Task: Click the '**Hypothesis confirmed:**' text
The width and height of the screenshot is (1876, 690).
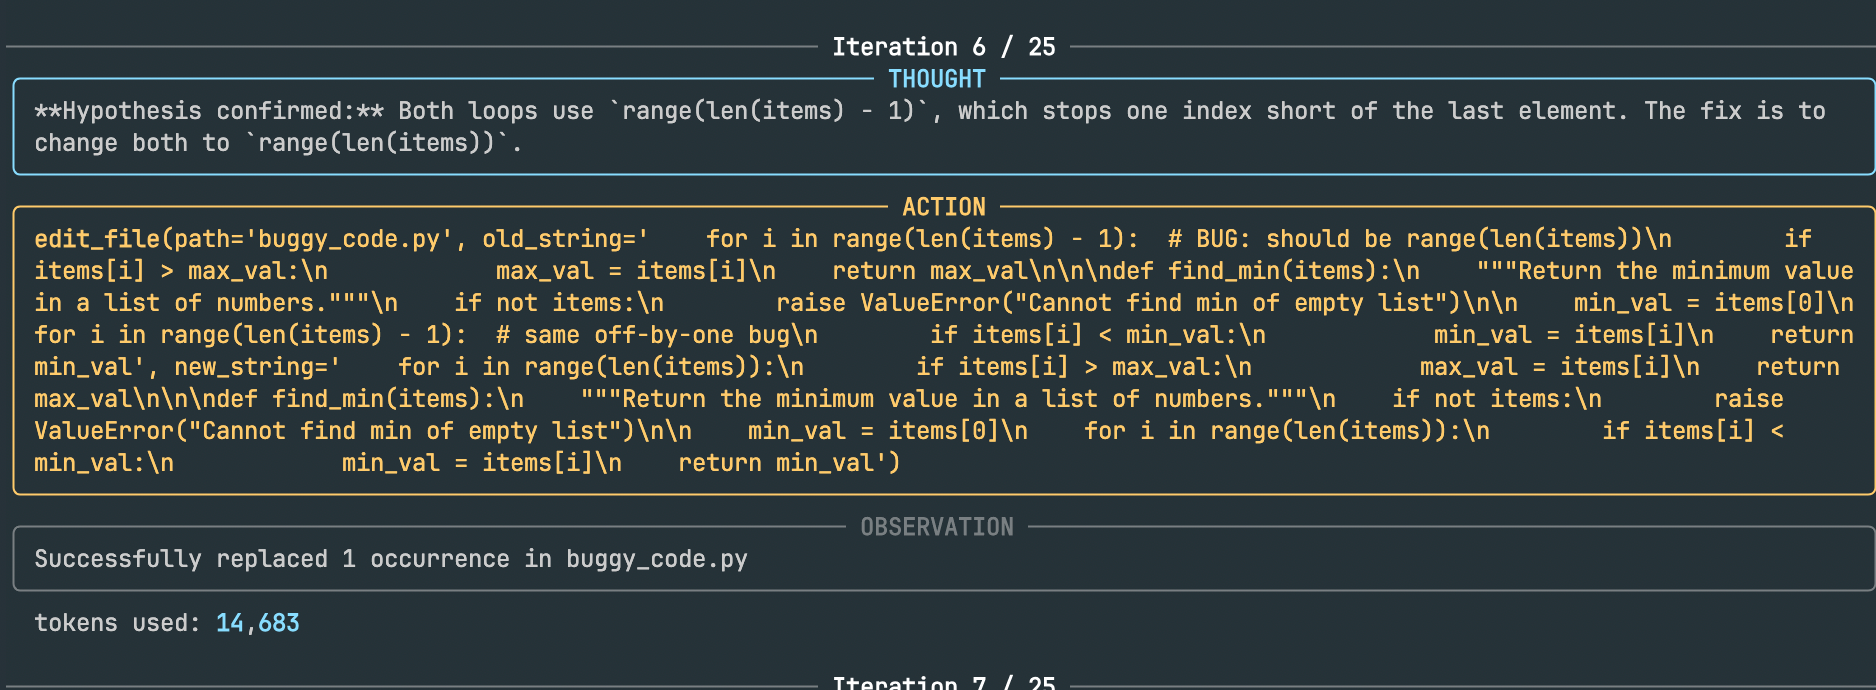Action: pyautogui.click(x=209, y=111)
